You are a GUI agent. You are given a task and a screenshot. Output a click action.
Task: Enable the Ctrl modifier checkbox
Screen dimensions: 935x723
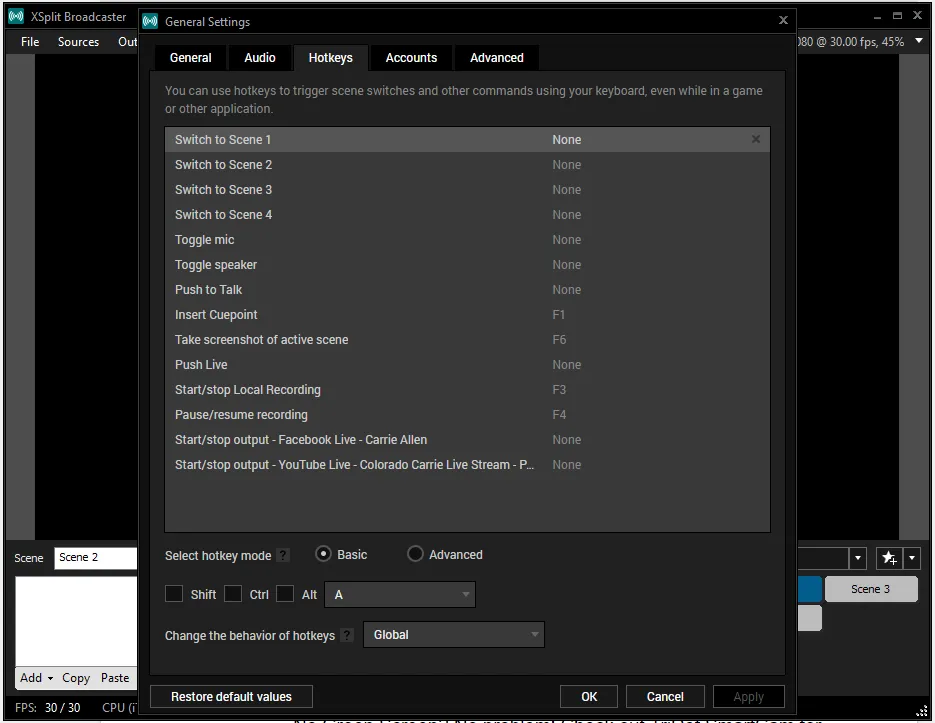233,594
